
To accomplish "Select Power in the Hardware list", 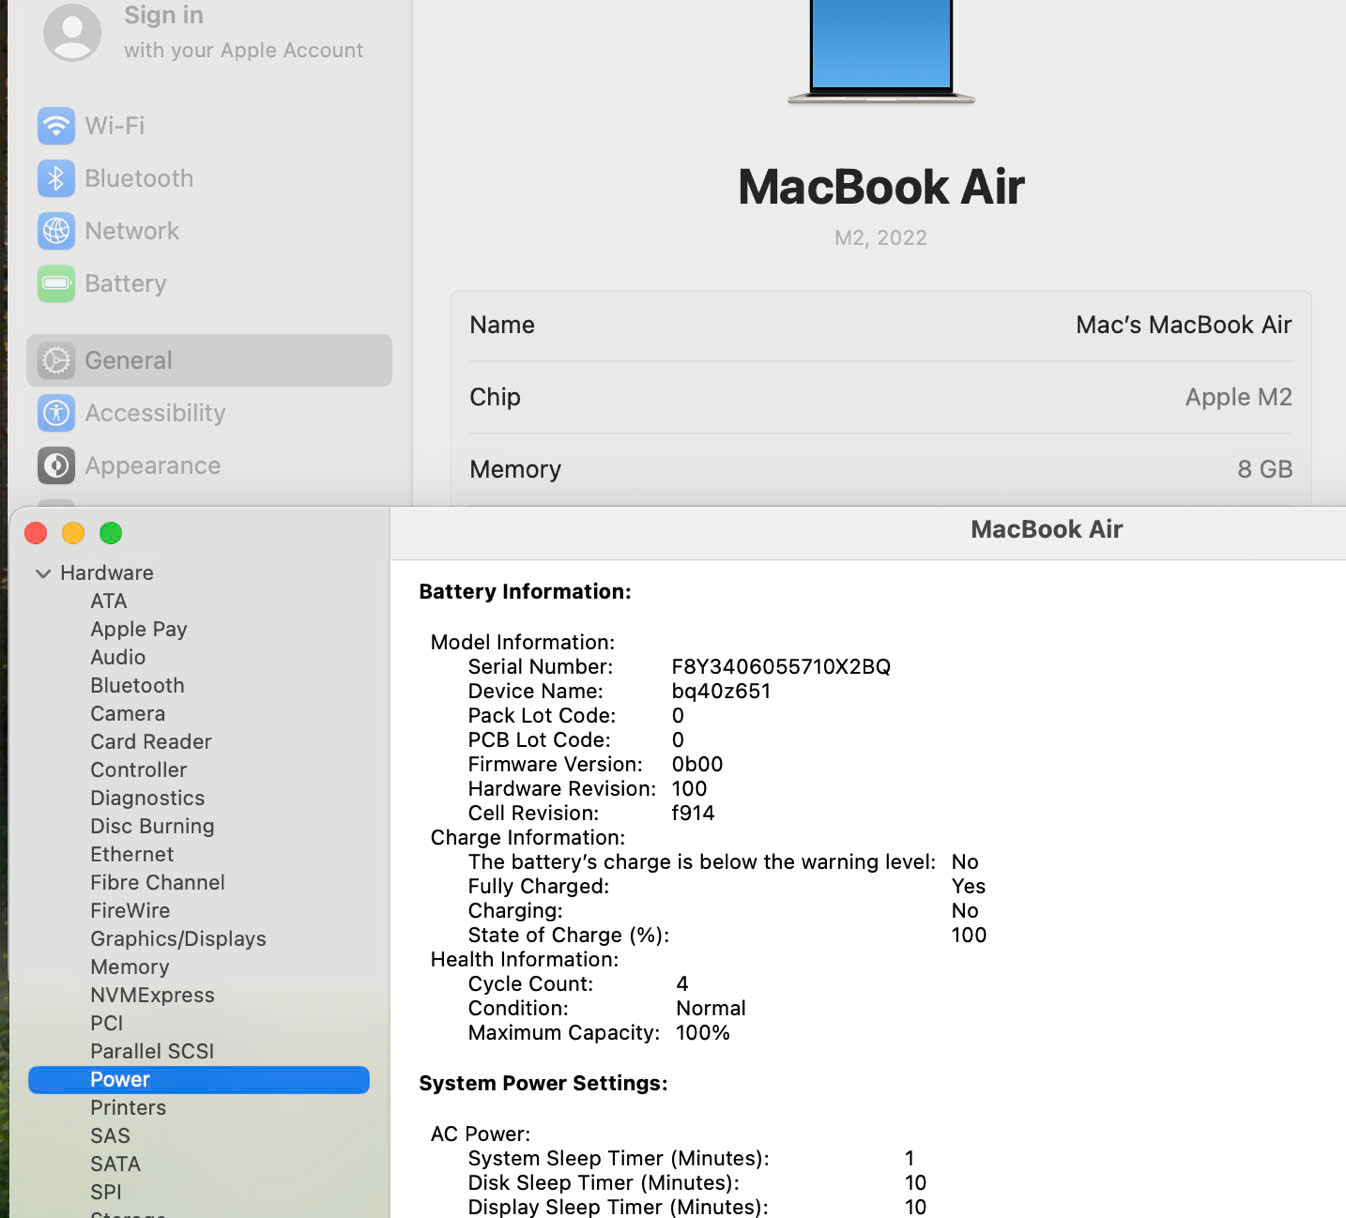I will tap(120, 1080).
